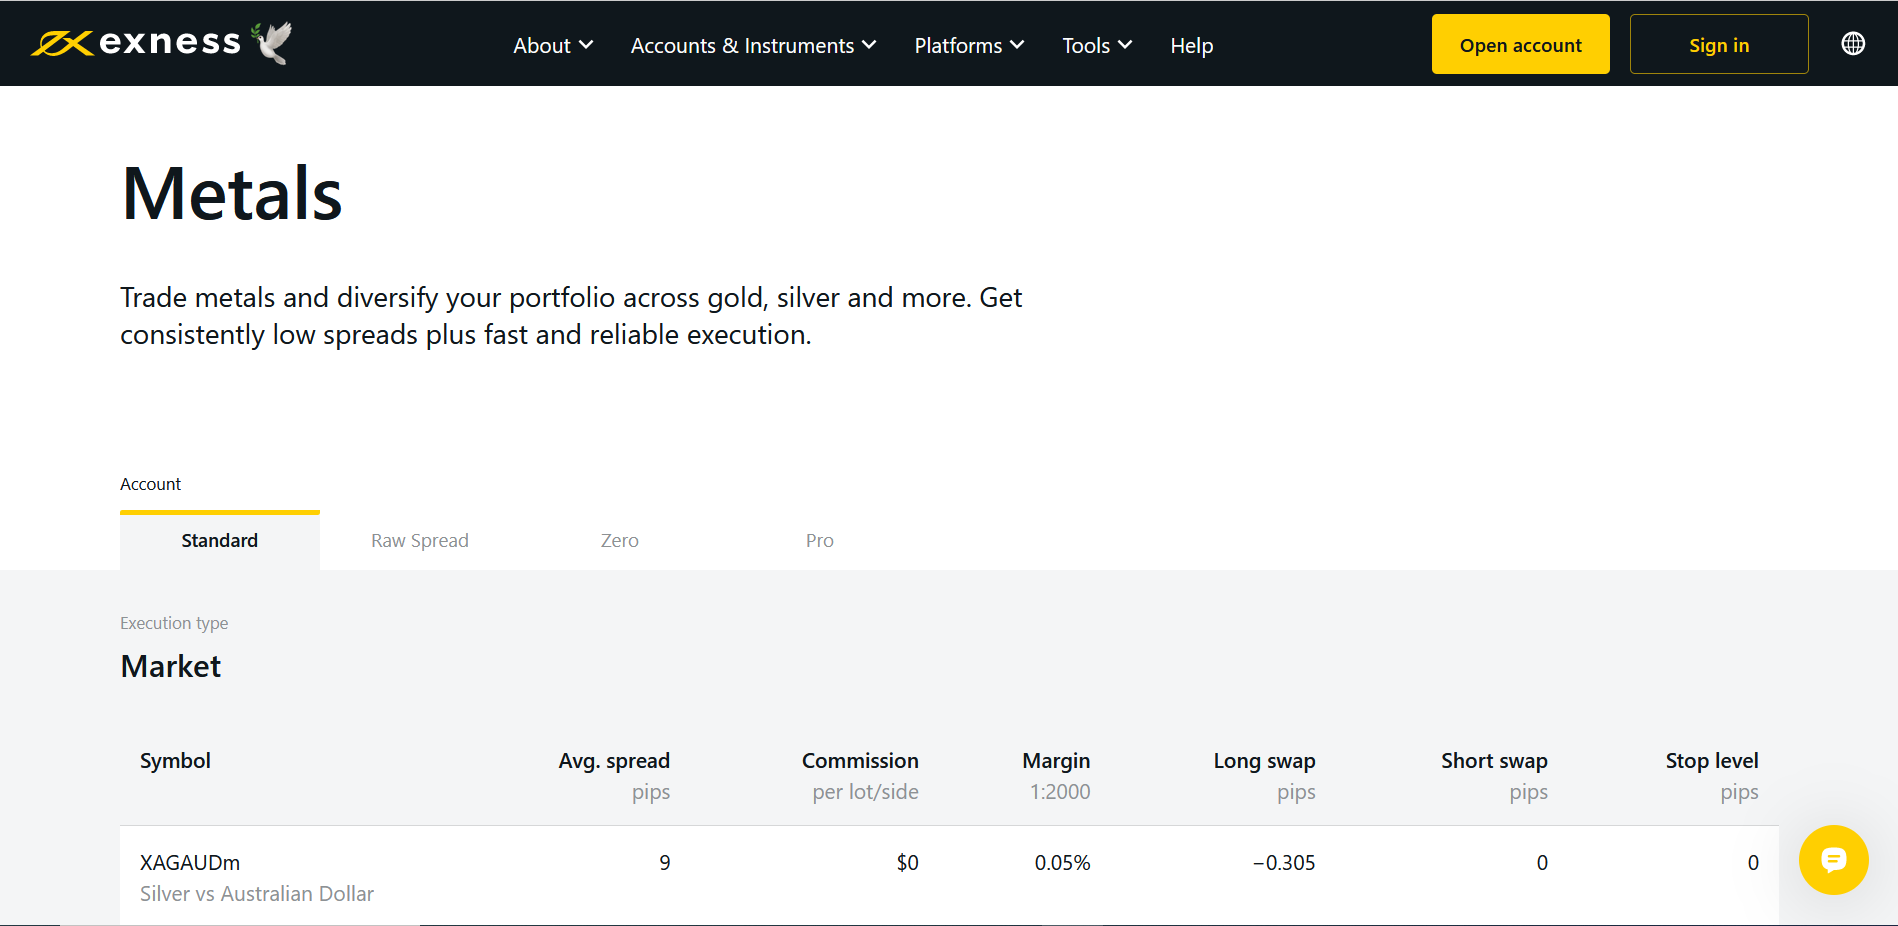Click the Sign in button
Image resolution: width=1898 pixels, height=926 pixels.
click(1719, 44)
